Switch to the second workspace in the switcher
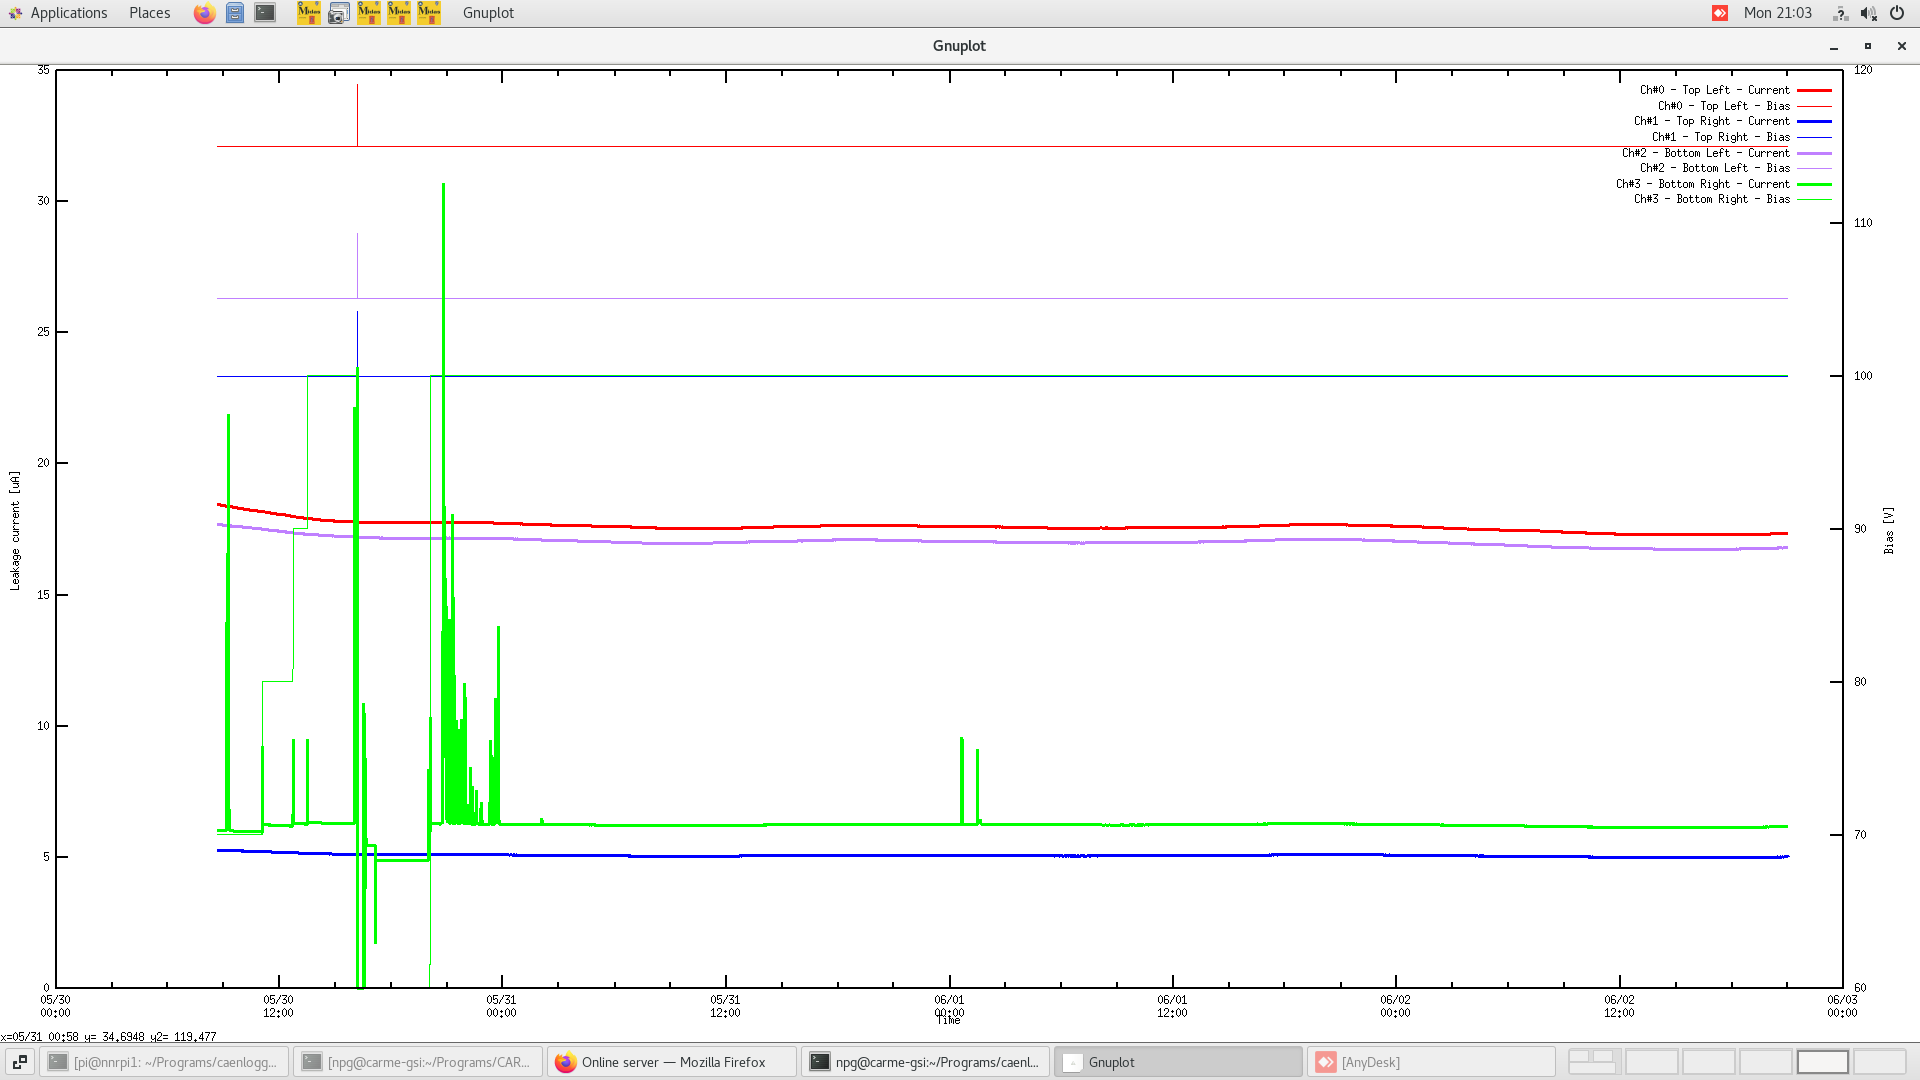1920x1080 pixels. (x=1651, y=1061)
